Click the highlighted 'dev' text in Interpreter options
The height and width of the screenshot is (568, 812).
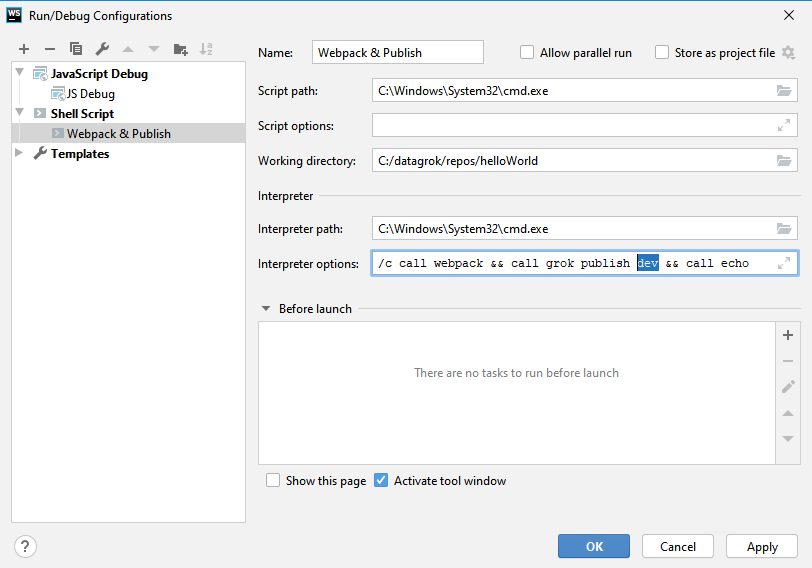click(648, 263)
